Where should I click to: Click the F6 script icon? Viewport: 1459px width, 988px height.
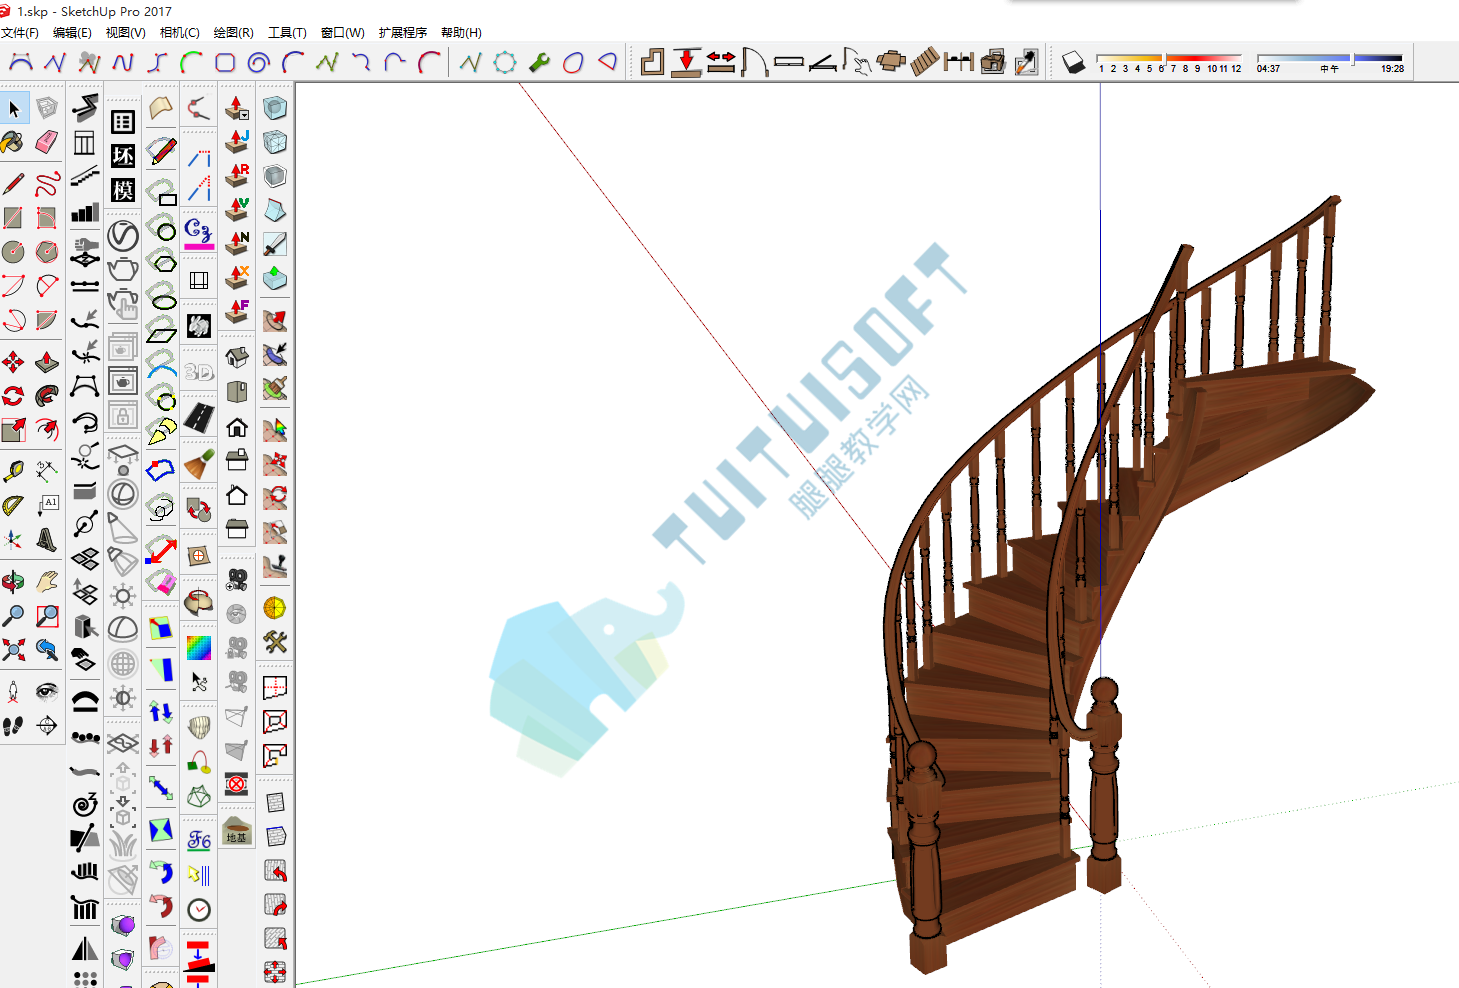point(199,839)
